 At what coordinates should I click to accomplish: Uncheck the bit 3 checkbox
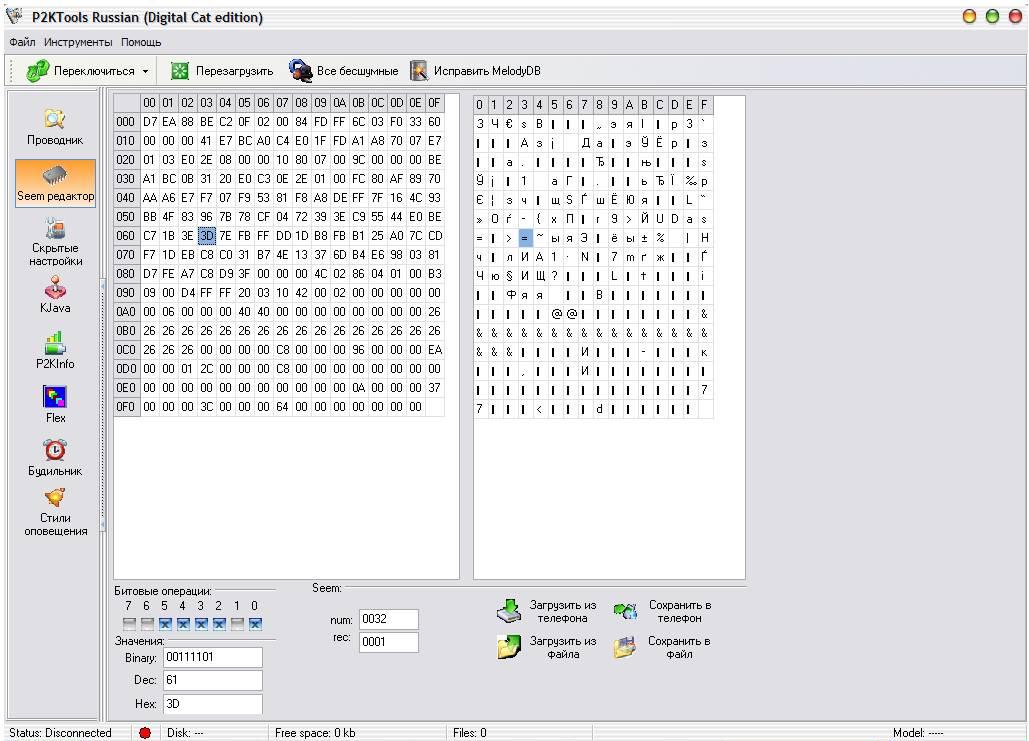tap(201, 624)
